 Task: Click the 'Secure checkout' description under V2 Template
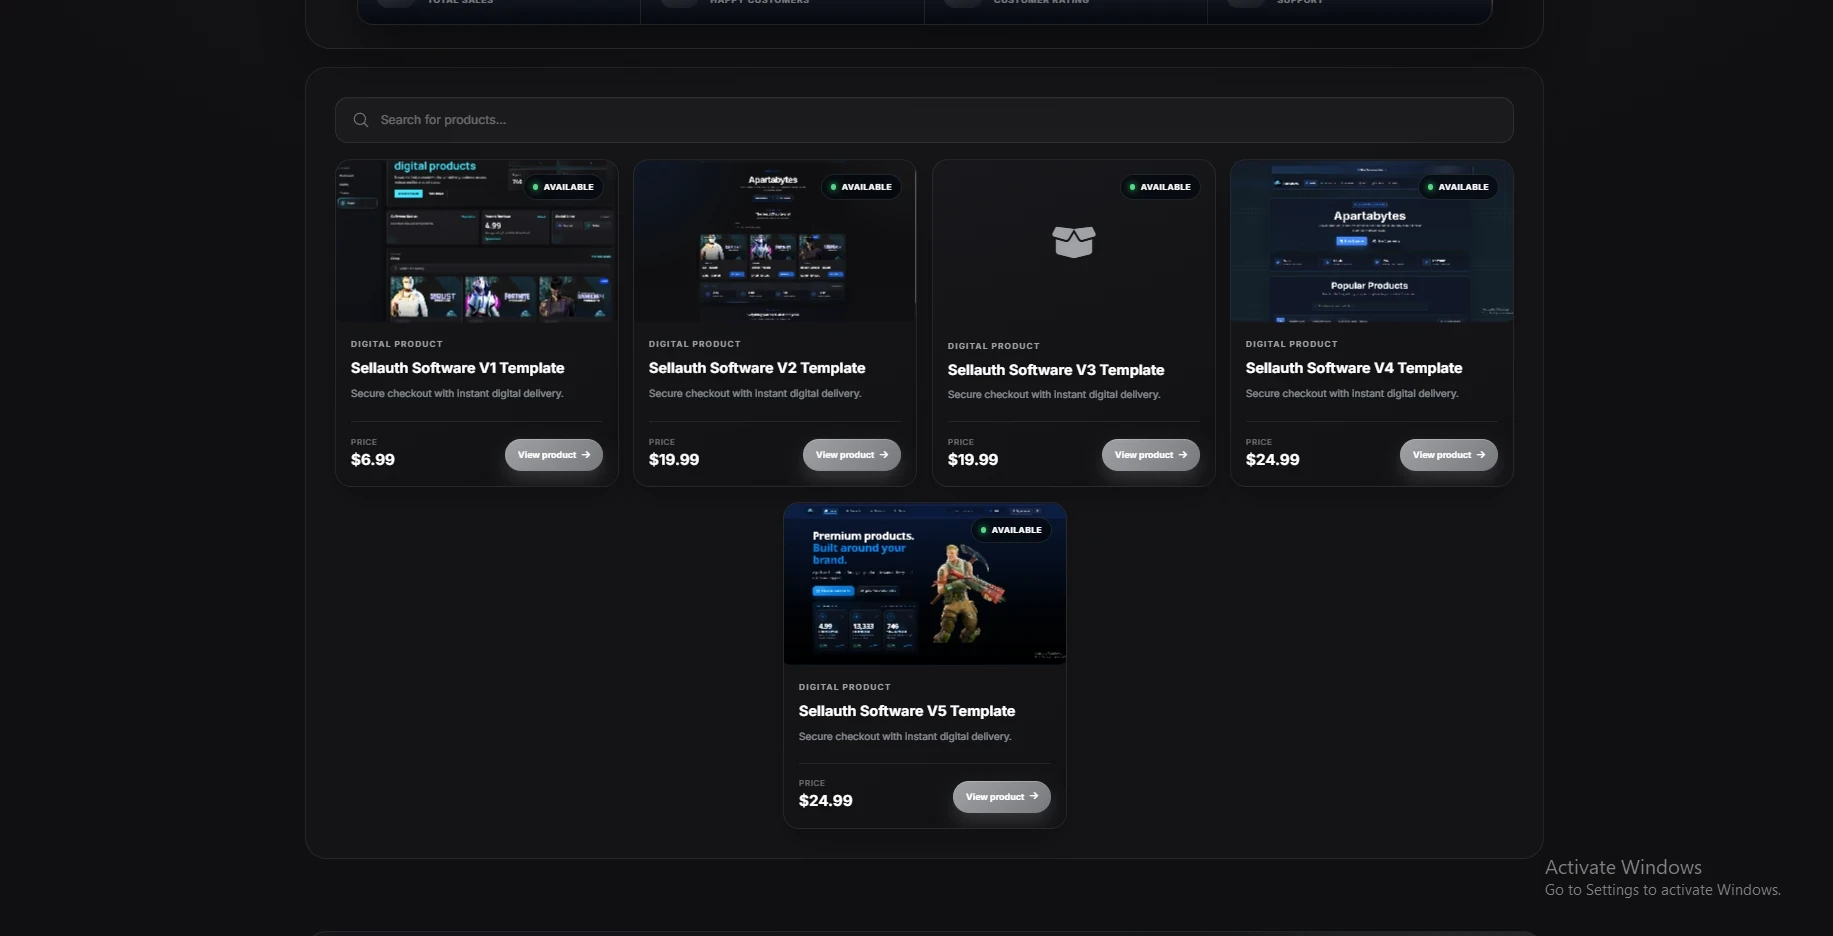[x=755, y=394]
